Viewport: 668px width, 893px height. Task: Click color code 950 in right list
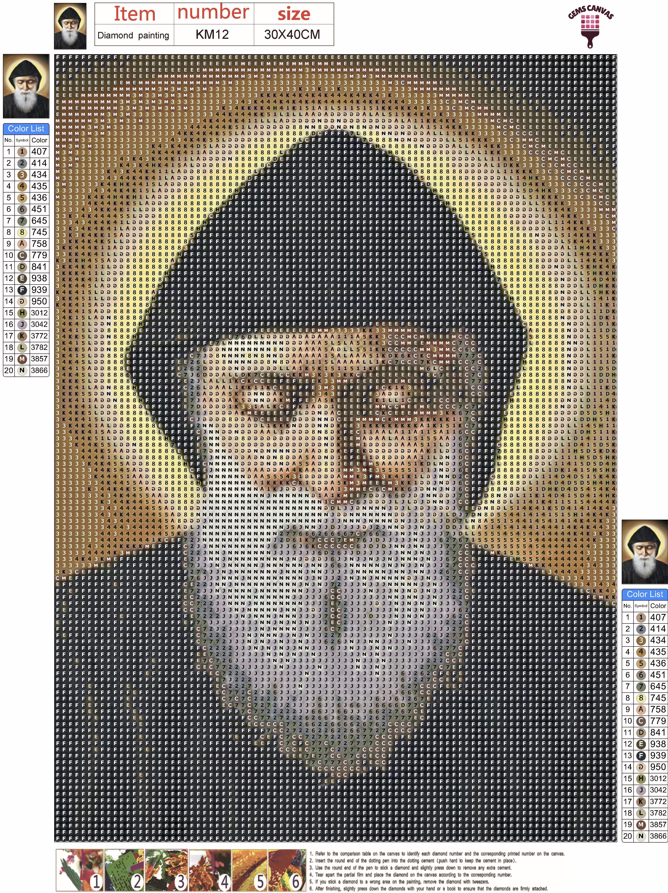(x=658, y=767)
